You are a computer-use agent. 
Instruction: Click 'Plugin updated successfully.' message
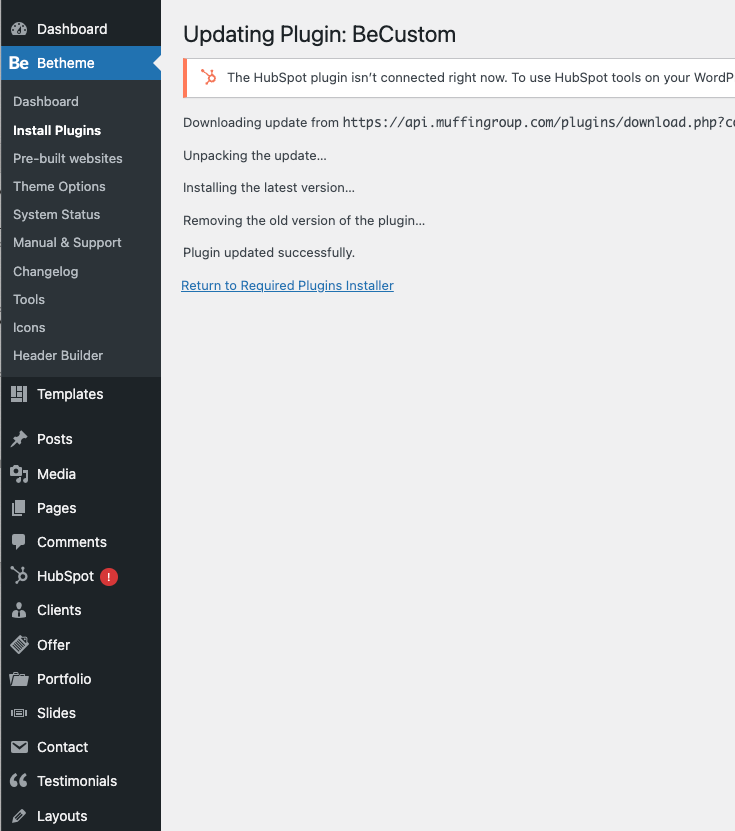click(269, 253)
